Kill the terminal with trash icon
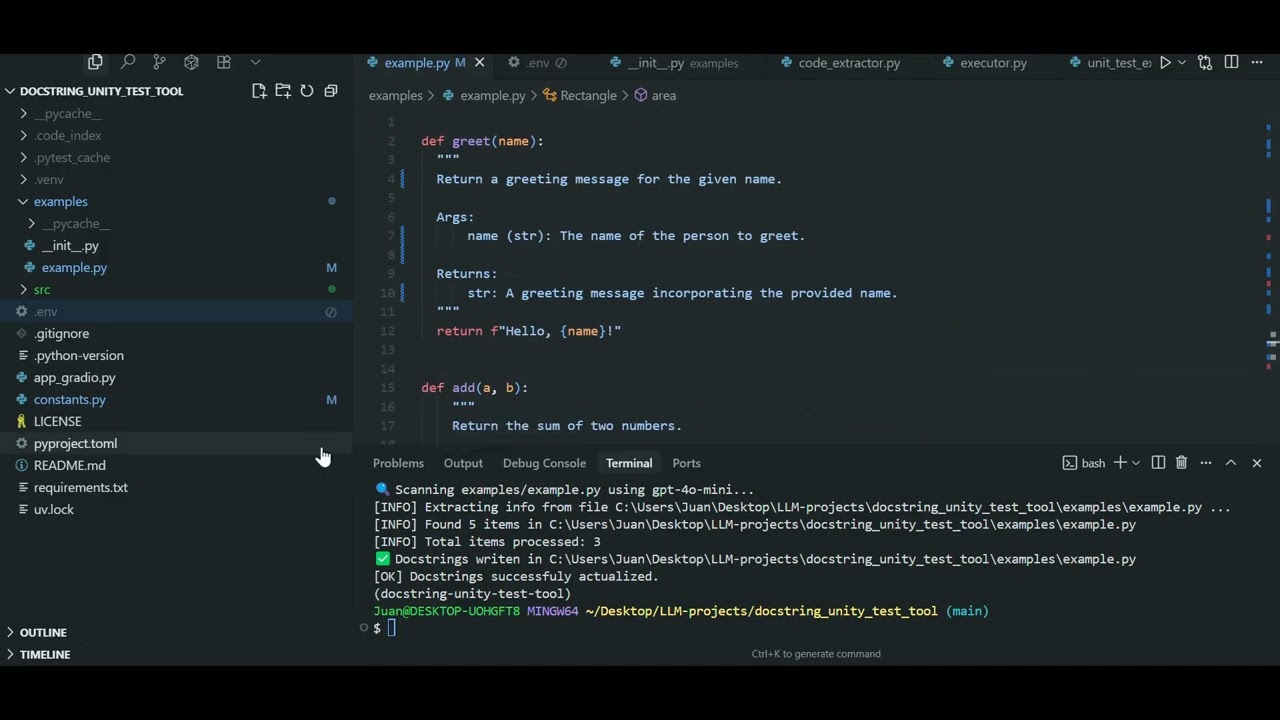This screenshot has width=1280, height=720. (1181, 463)
